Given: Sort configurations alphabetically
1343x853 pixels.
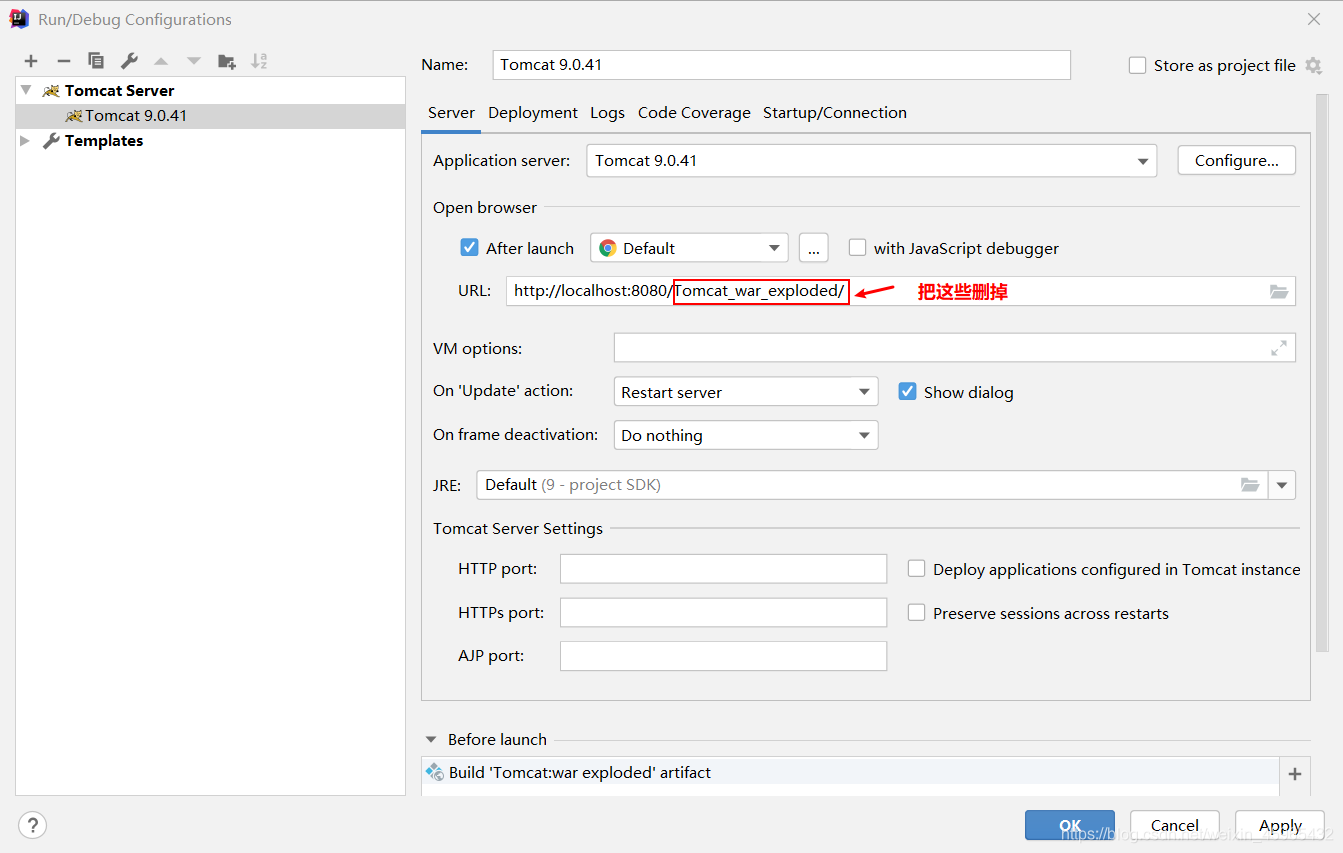Looking at the screenshot, I should tap(259, 61).
